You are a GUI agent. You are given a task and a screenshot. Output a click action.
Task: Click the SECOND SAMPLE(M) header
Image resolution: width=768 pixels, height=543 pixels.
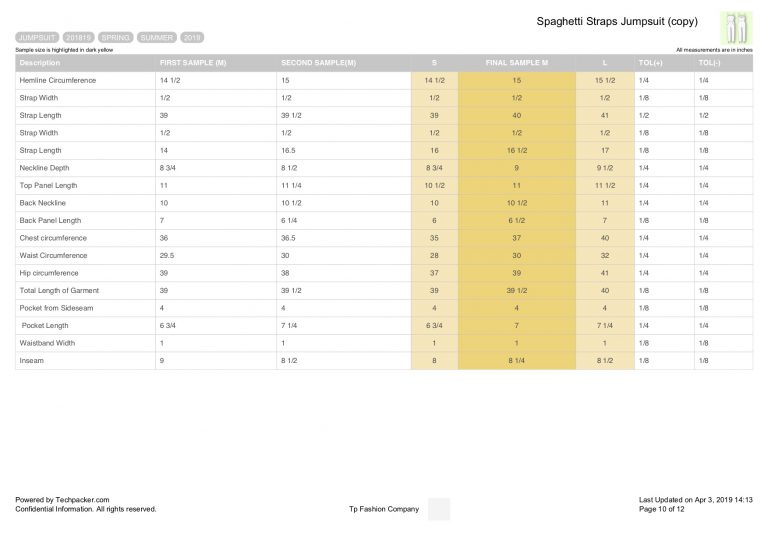pos(318,63)
